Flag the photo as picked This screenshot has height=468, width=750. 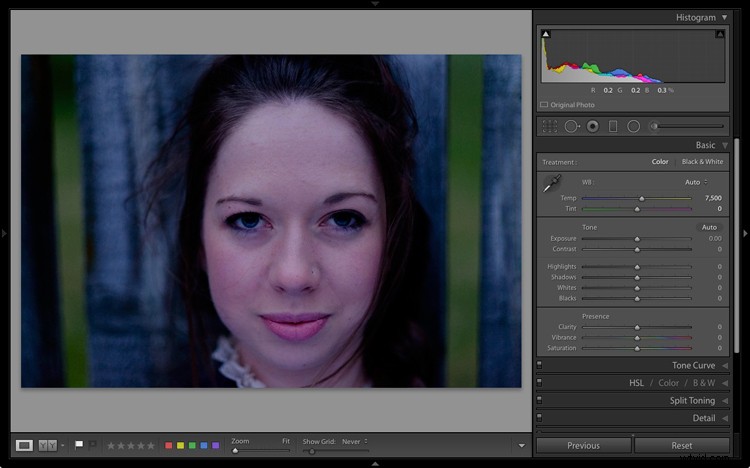[79, 445]
